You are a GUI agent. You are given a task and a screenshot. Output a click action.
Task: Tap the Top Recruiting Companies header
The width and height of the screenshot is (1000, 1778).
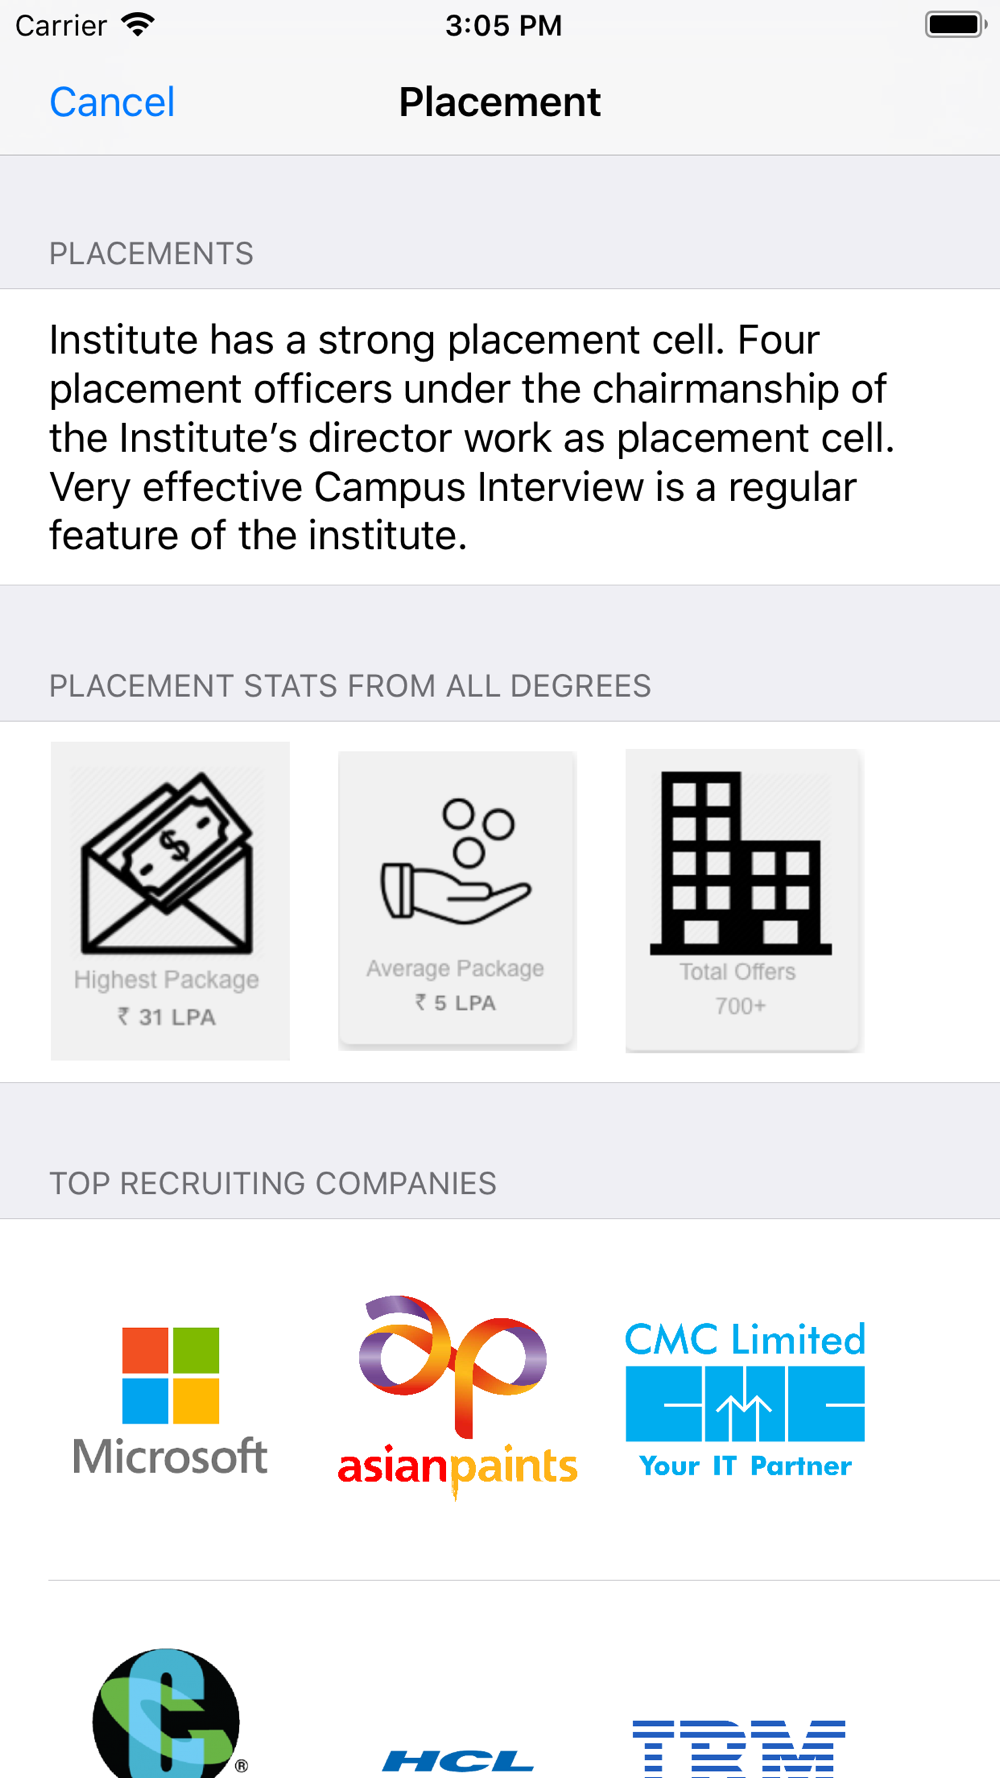pyautogui.click(x=273, y=1183)
